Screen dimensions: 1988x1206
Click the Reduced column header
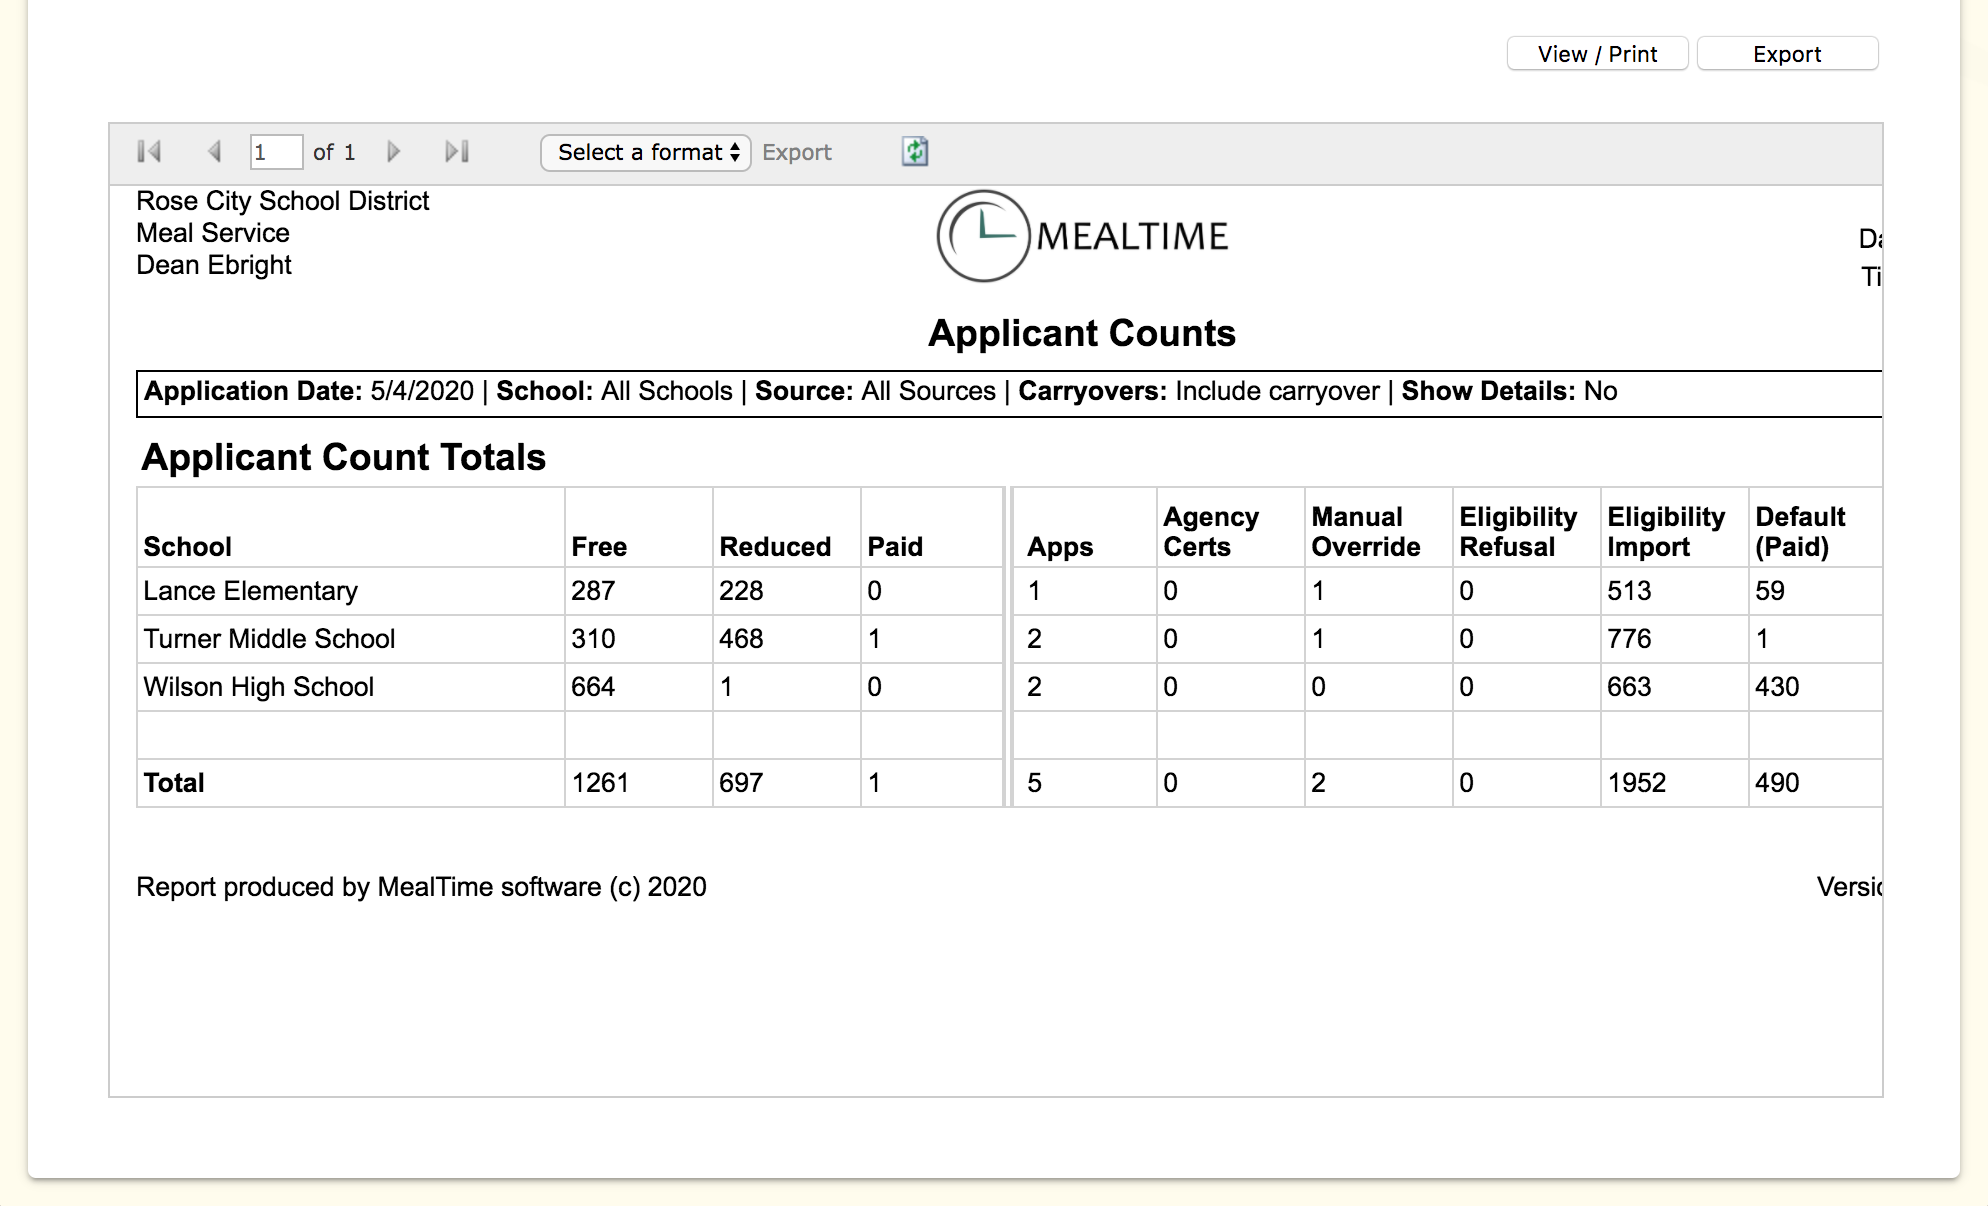(x=775, y=546)
